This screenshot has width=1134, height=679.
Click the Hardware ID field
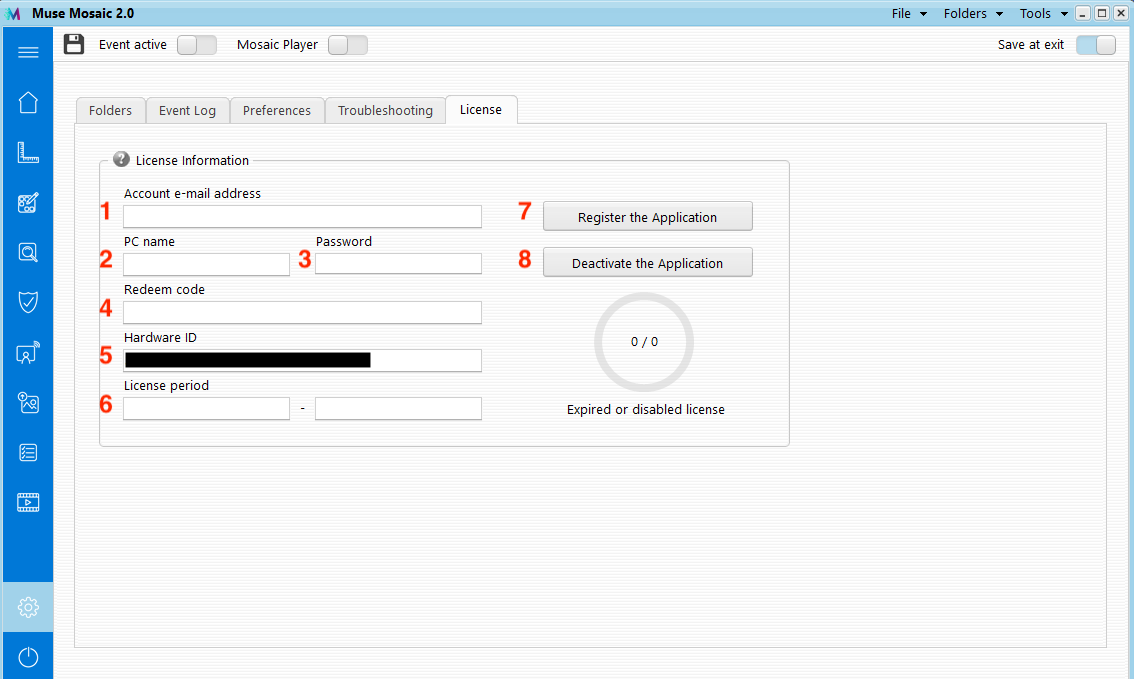coord(302,360)
